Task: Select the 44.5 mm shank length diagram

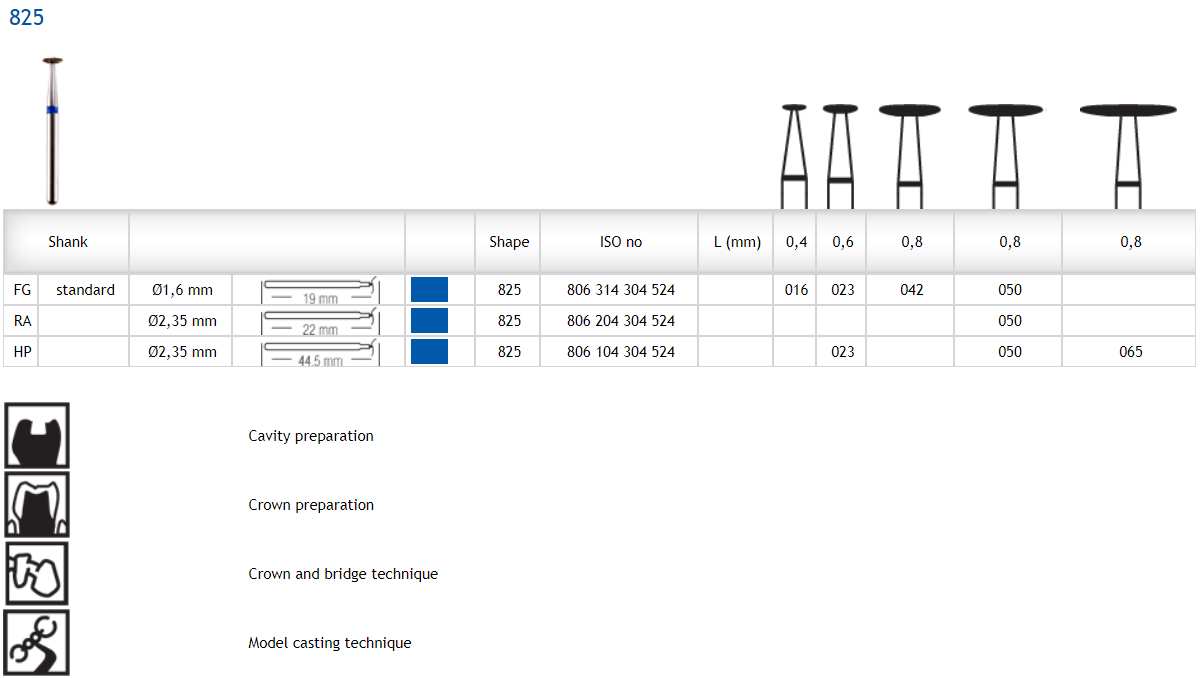Action: pyautogui.click(x=320, y=353)
